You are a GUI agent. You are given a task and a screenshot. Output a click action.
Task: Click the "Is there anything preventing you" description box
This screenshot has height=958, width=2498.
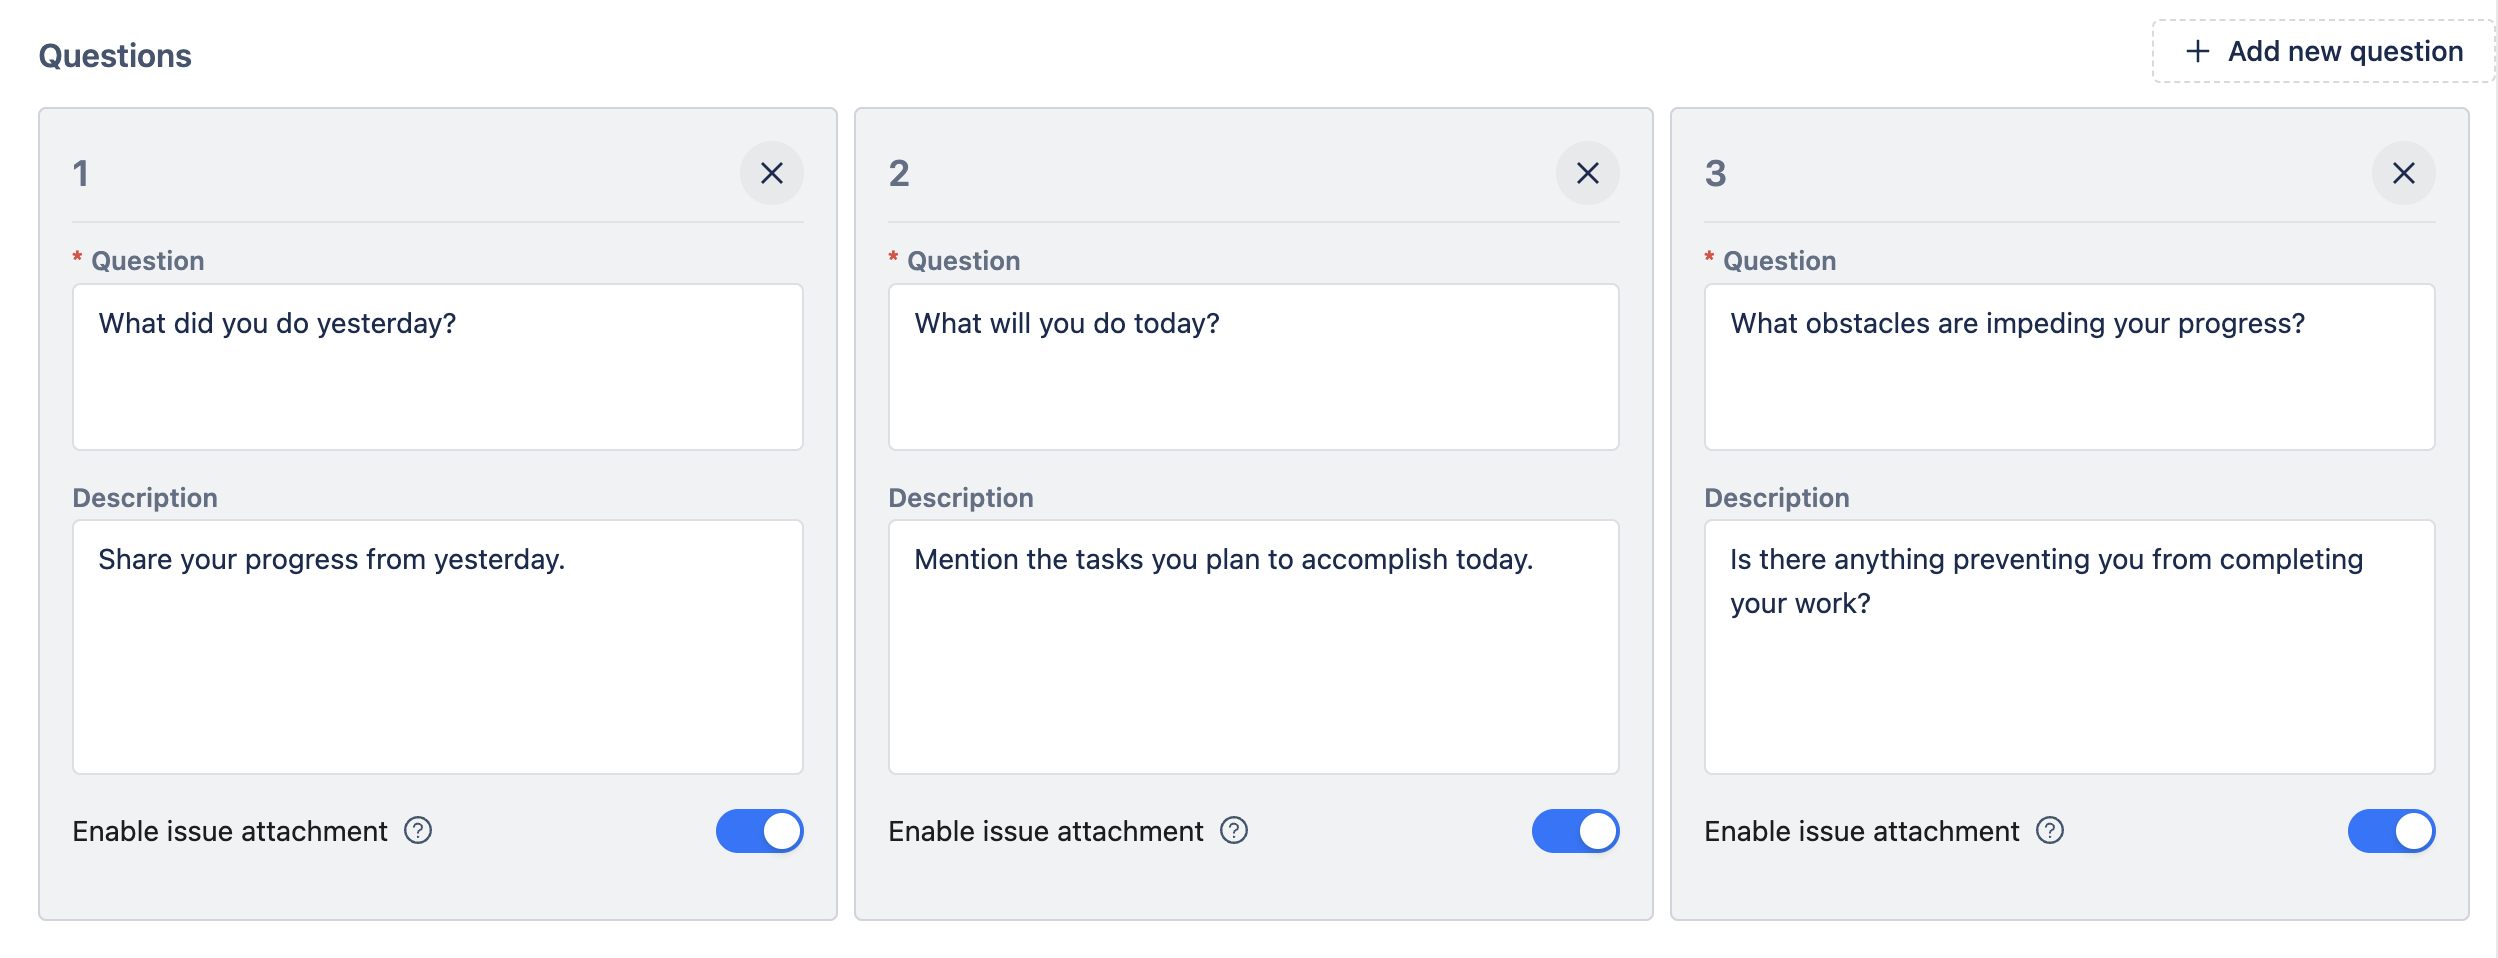(x=2069, y=646)
